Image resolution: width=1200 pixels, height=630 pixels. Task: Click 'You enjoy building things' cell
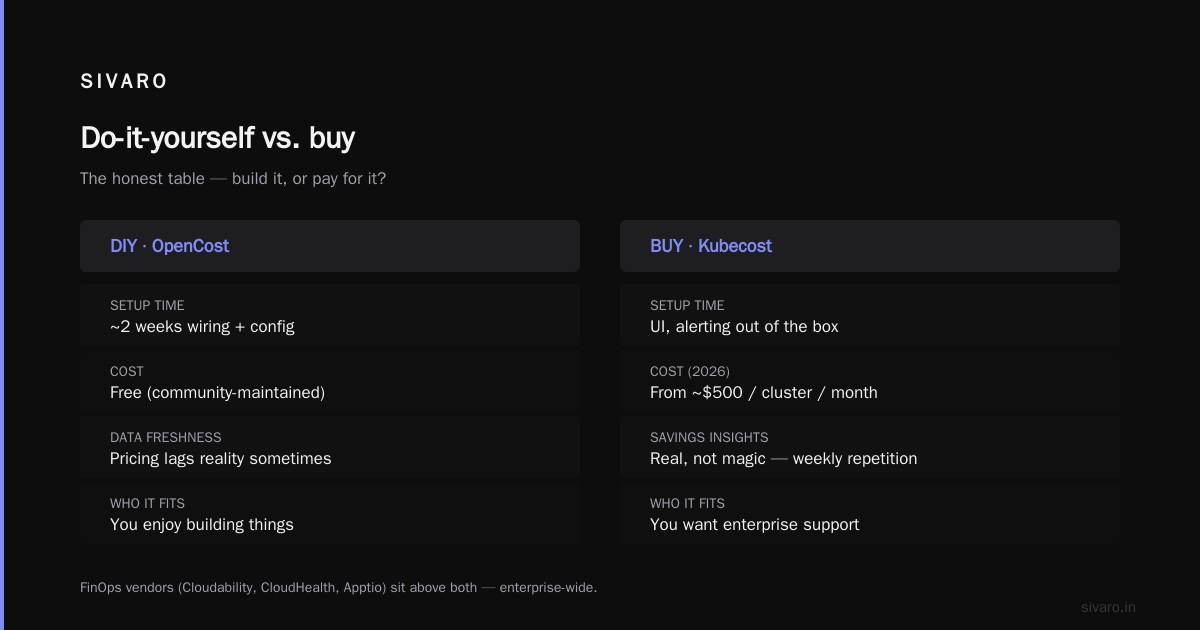coord(330,514)
